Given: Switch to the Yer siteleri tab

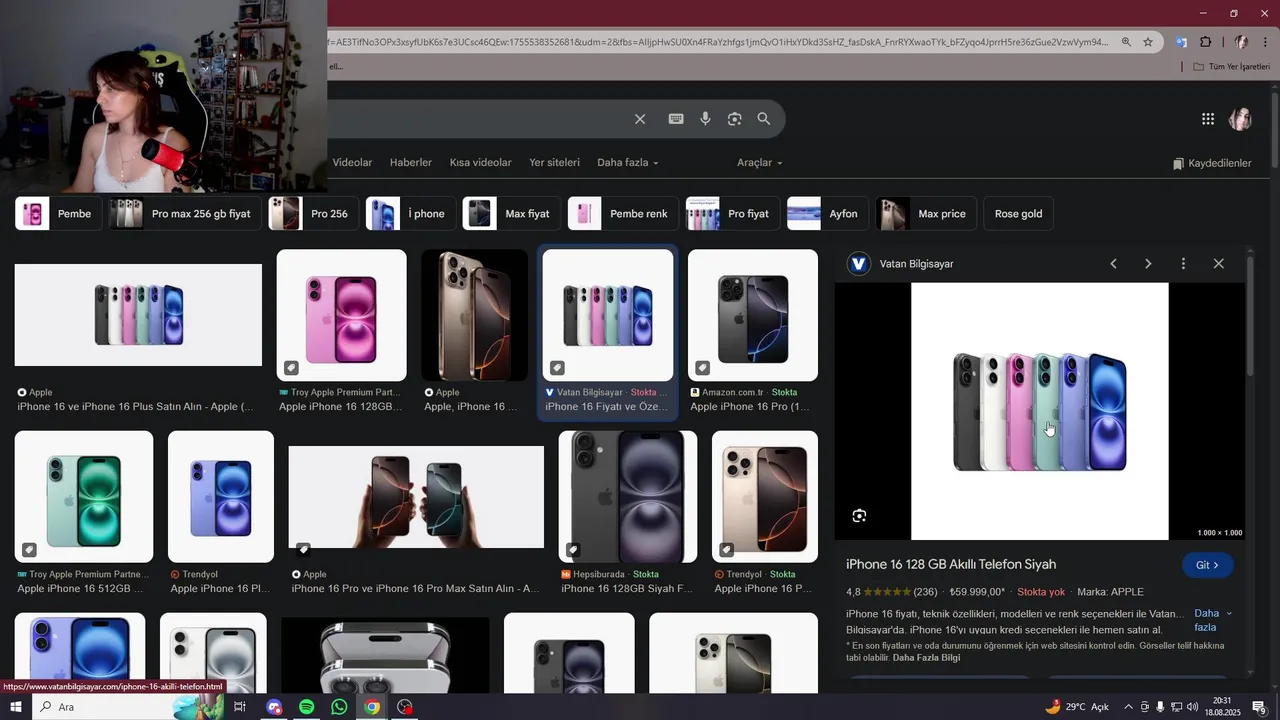Looking at the screenshot, I should coord(554,163).
